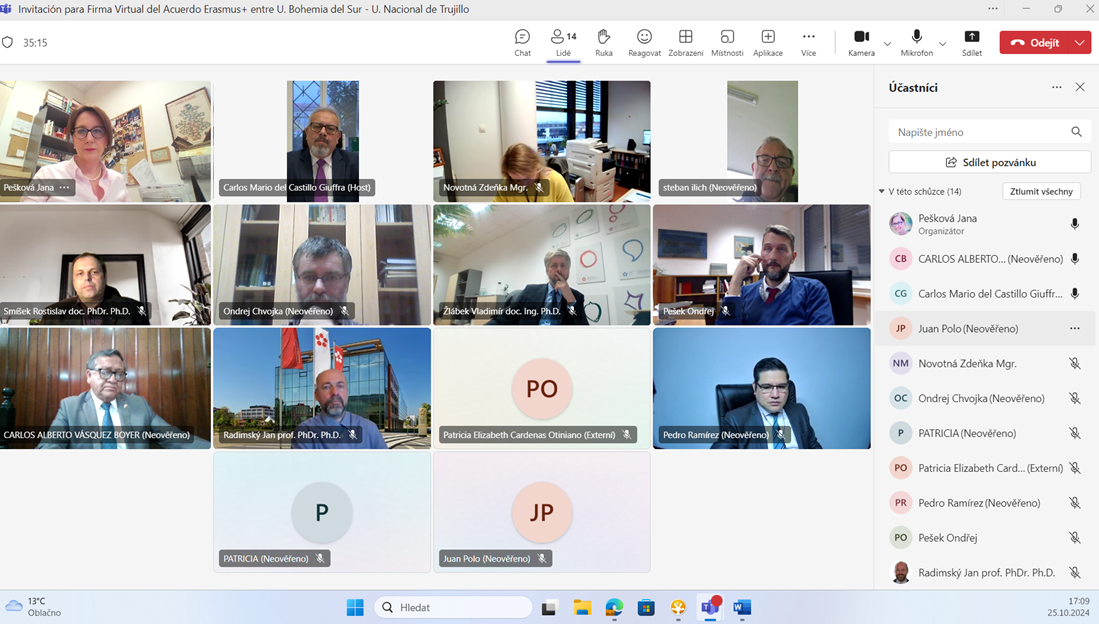Click the search magnifier in participants panel

(1077, 132)
